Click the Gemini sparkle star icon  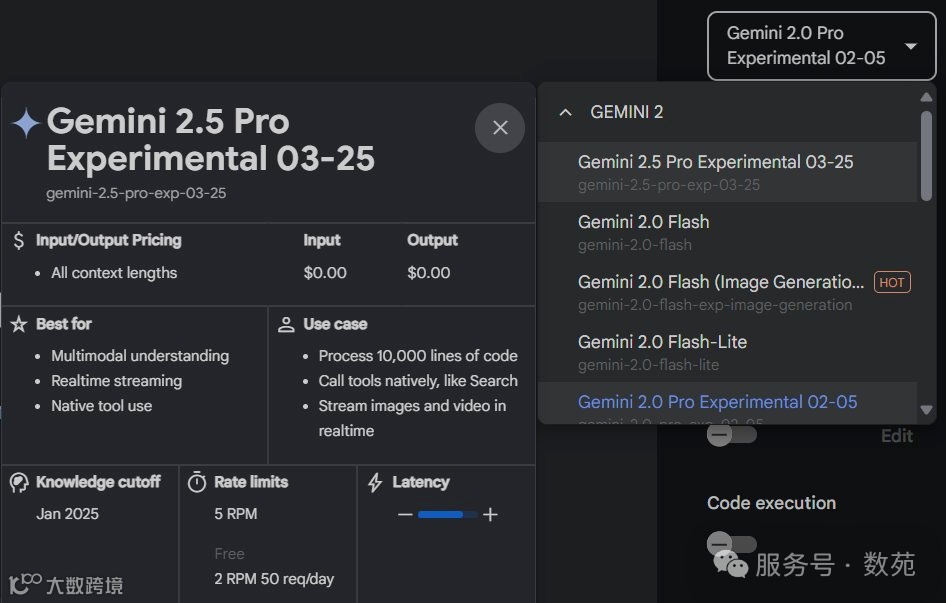pyautogui.click(x=26, y=123)
